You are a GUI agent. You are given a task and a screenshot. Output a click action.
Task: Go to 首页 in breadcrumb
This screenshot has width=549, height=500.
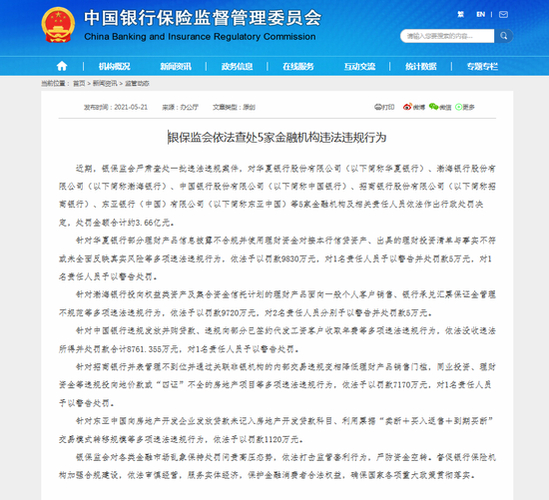pyautogui.click(x=79, y=83)
